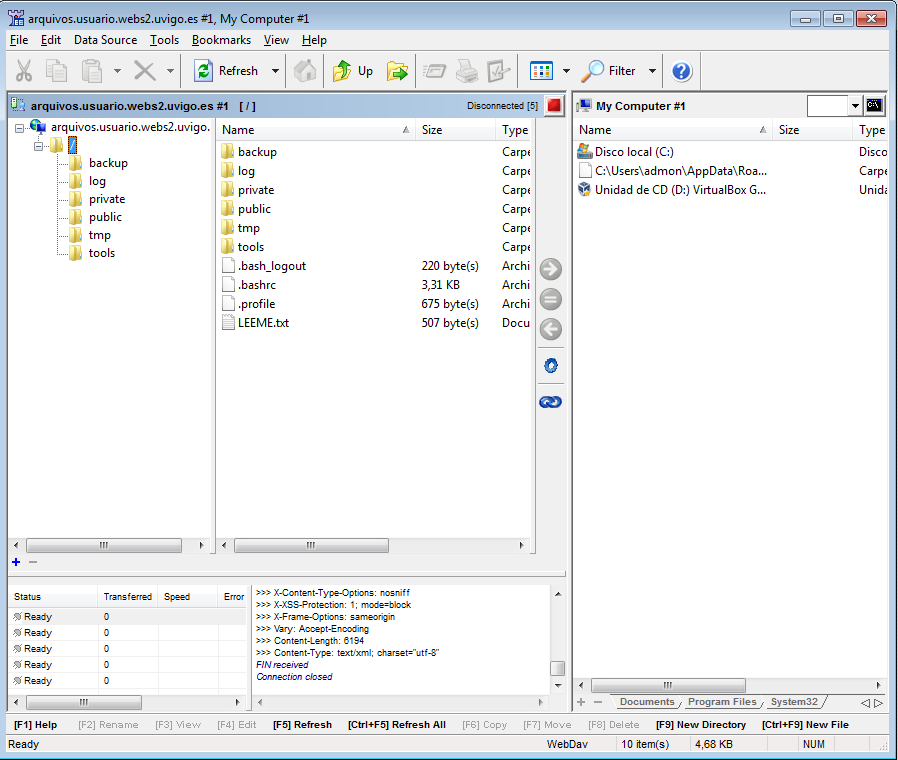
Task: Click the Refresh toolbar button
Action: 226,71
